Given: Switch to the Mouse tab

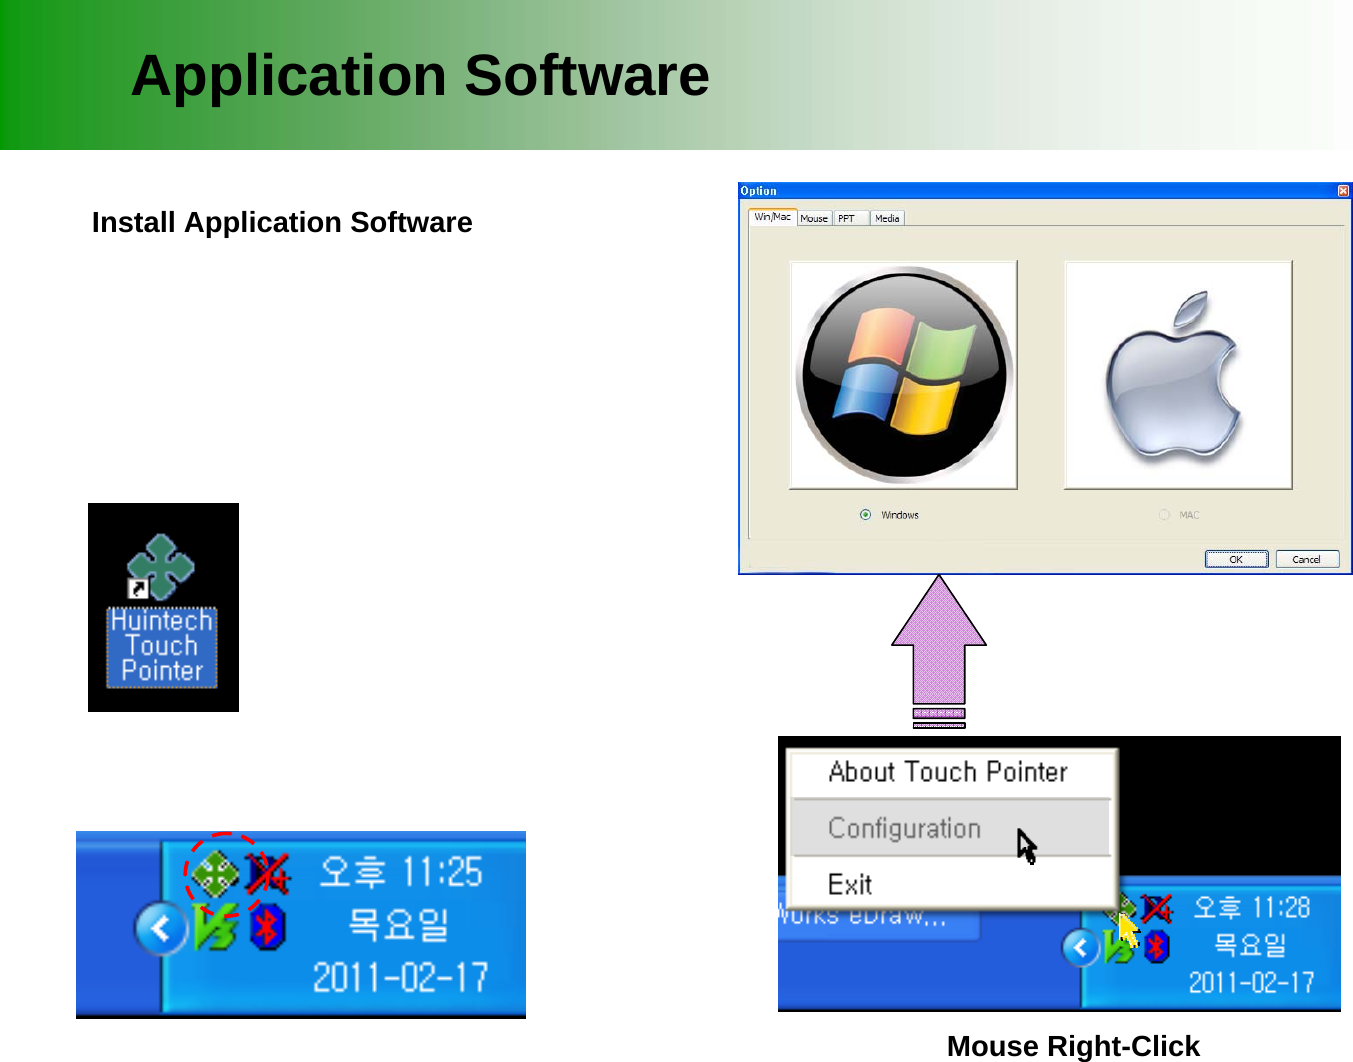Looking at the screenshot, I should (814, 217).
